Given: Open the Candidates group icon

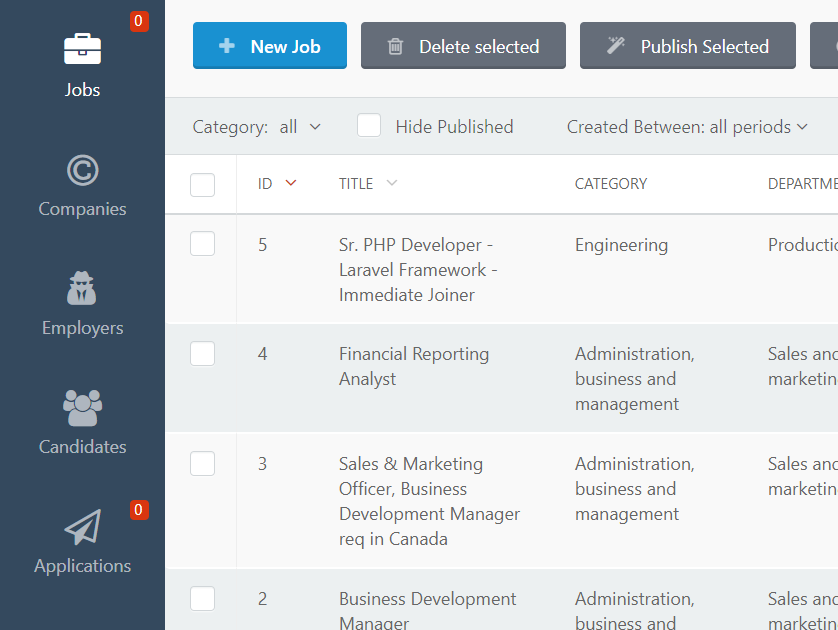Looking at the screenshot, I should (x=82, y=408).
